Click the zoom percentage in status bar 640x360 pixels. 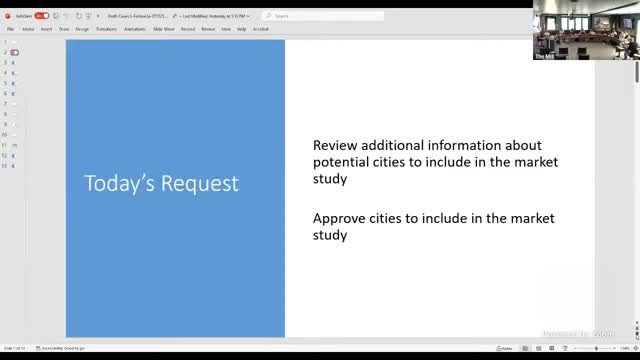point(624,348)
